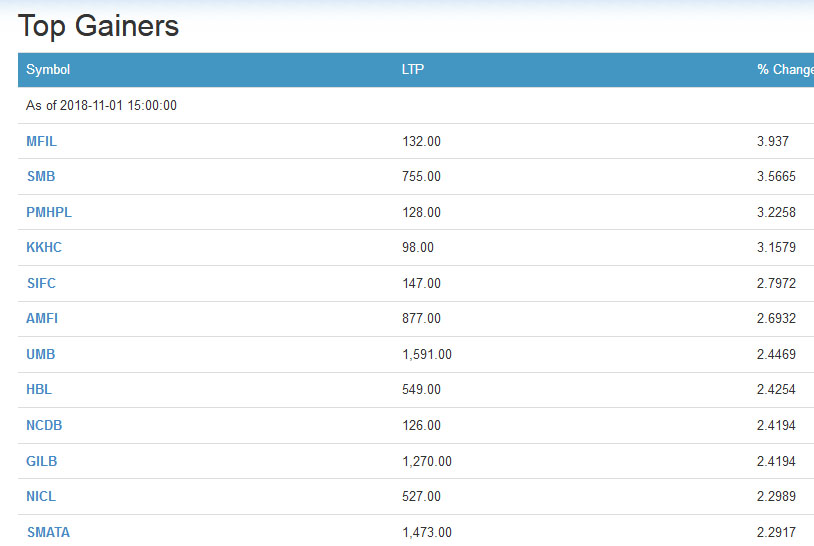Click the SMB percent change 3.5665
The width and height of the screenshot is (814, 546).
click(776, 176)
